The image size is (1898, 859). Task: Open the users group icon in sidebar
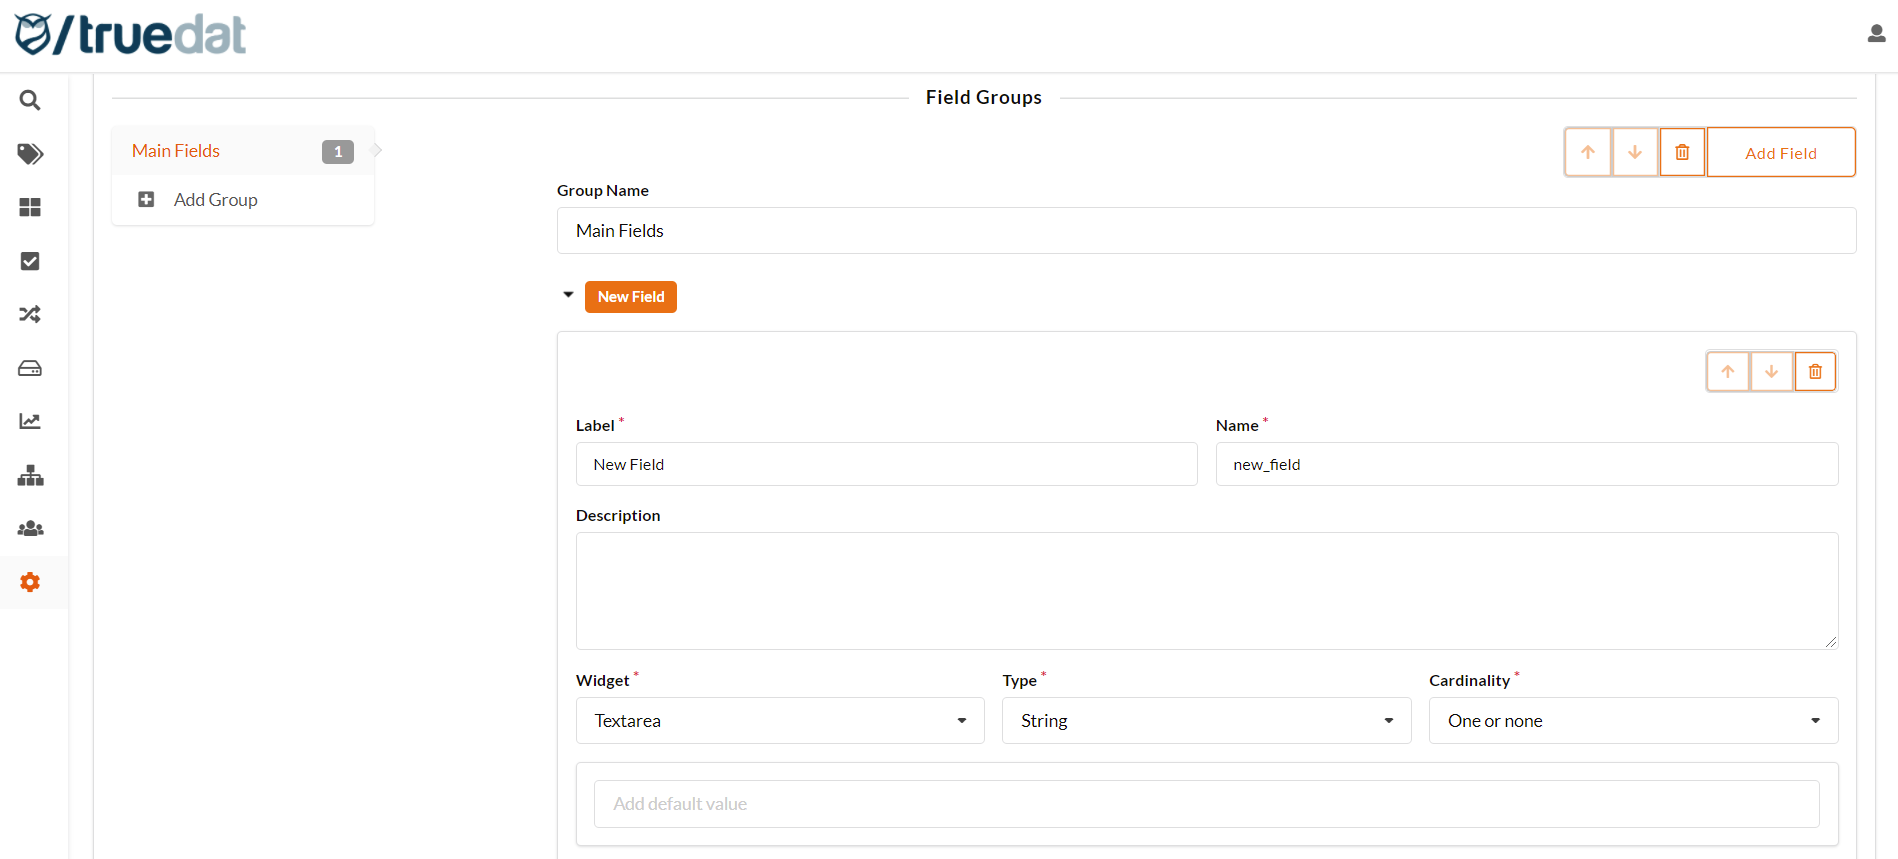pos(30,528)
